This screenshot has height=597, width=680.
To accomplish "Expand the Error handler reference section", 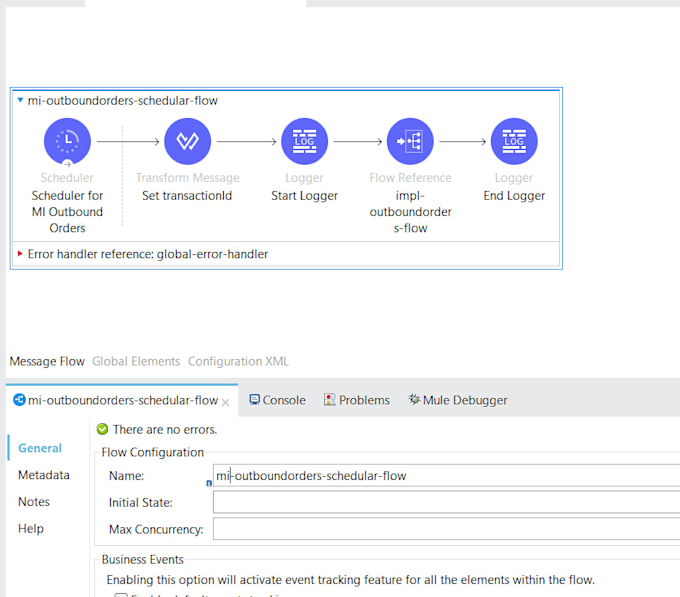I will pyautogui.click(x=20, y=253).
